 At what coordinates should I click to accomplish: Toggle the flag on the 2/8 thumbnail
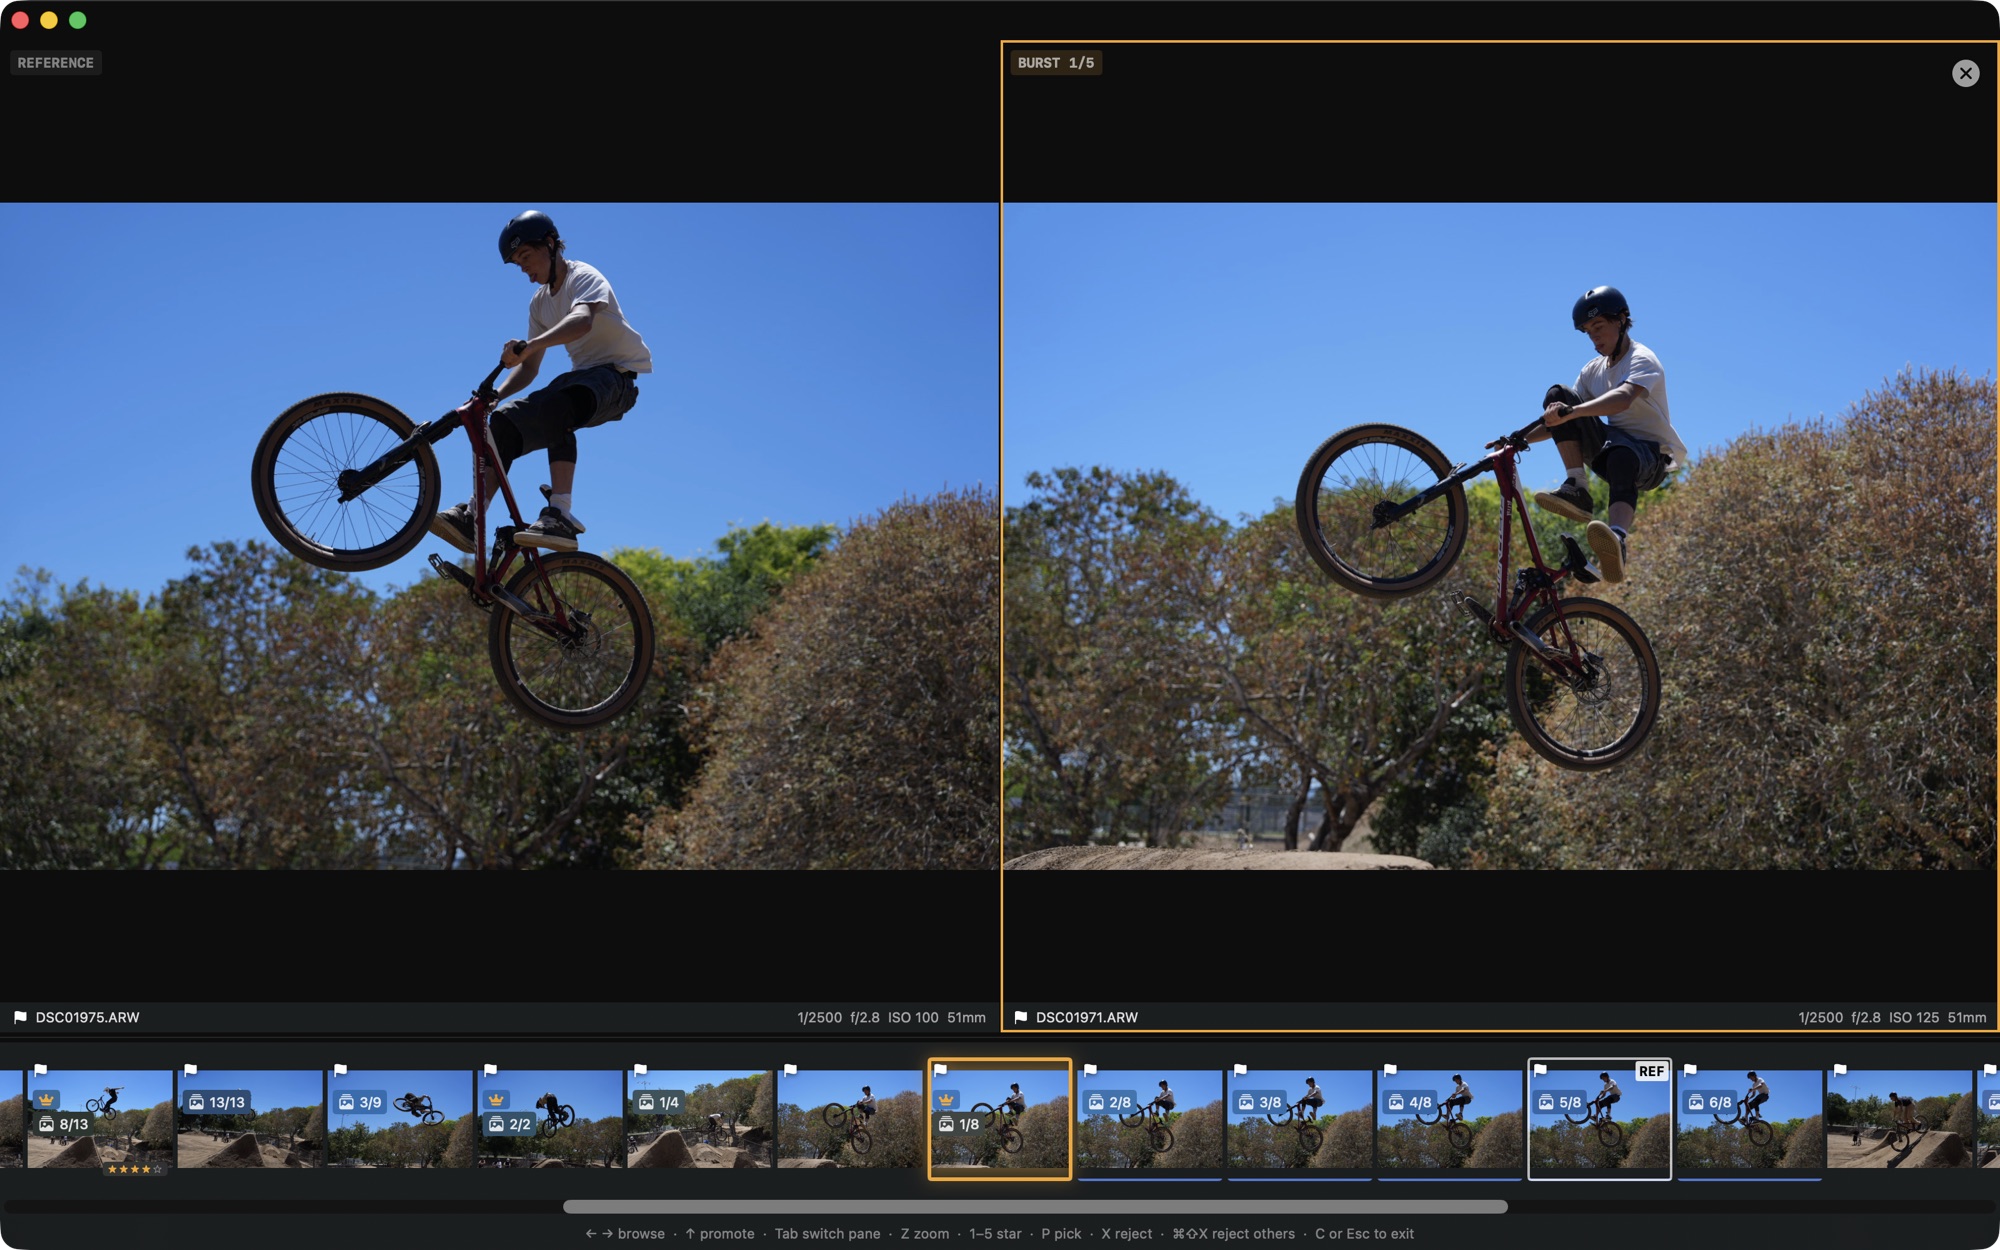(1091, 1070)
